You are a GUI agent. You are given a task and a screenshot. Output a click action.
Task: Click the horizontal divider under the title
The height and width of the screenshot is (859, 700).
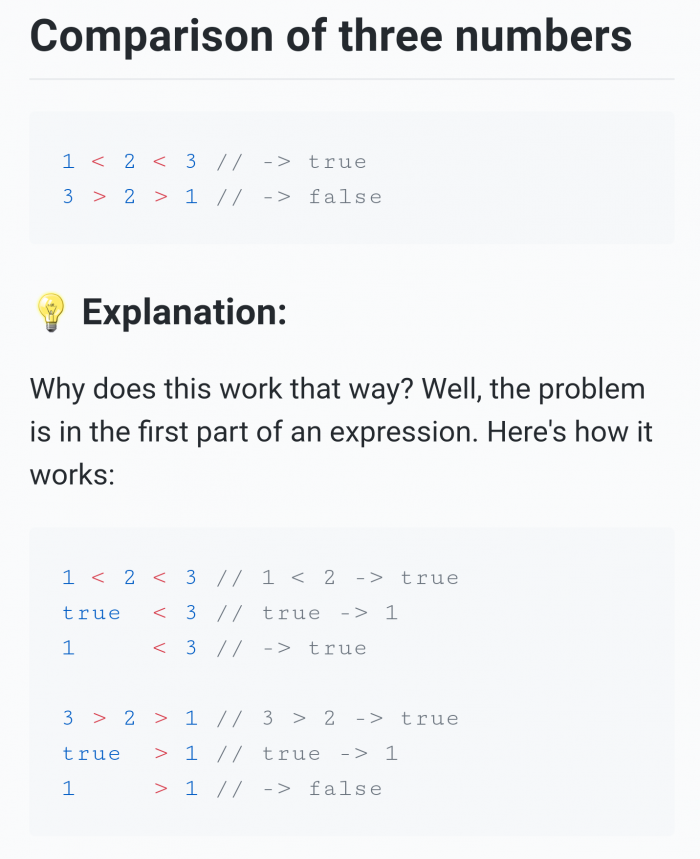point(352,79)
